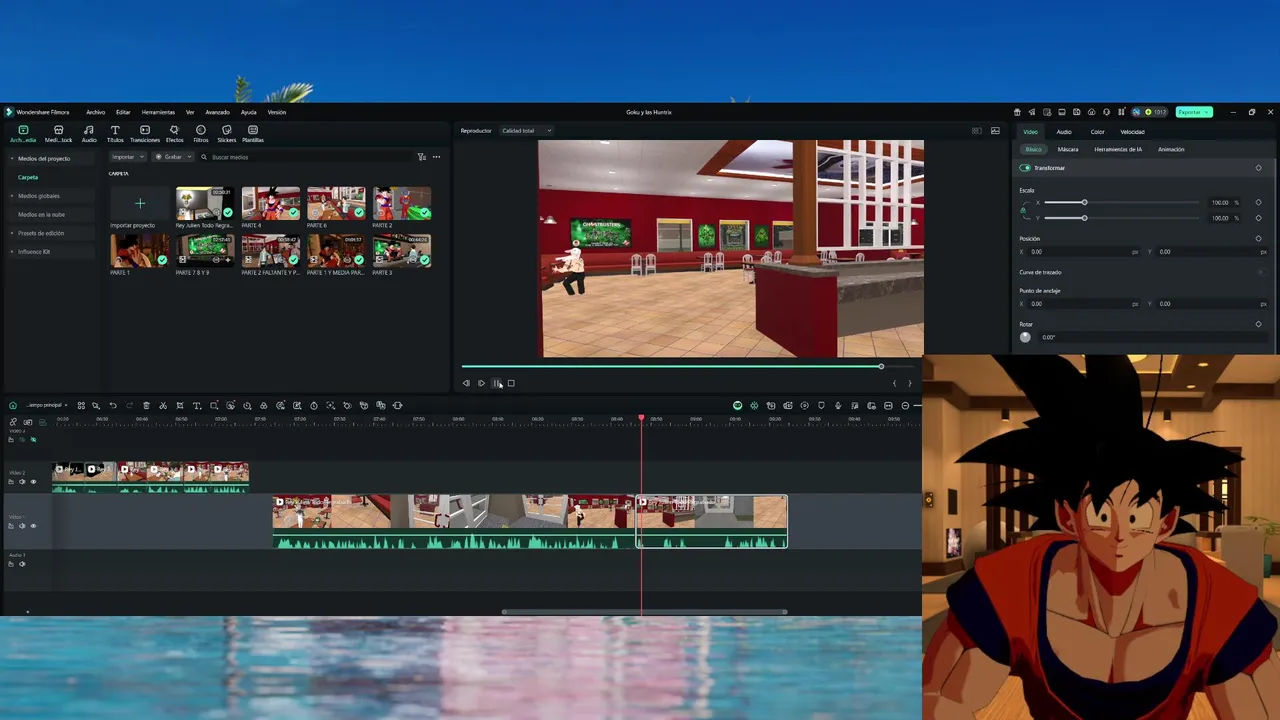The image size is (1280, 720).
Task: Click the Filmora account avatar
Action: [1136, 112]
